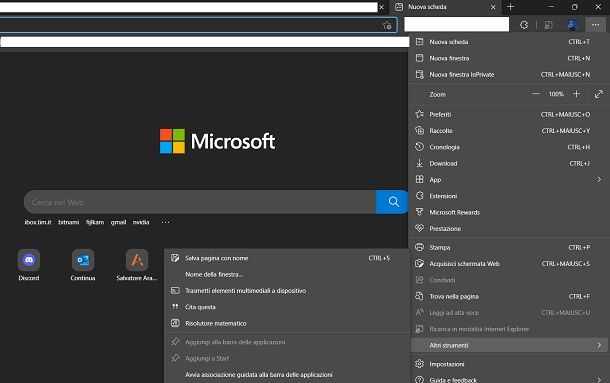The height and width of the screenshot is (383, 610).
Task: Select Trova nella pagina
Action: [508, 296]
